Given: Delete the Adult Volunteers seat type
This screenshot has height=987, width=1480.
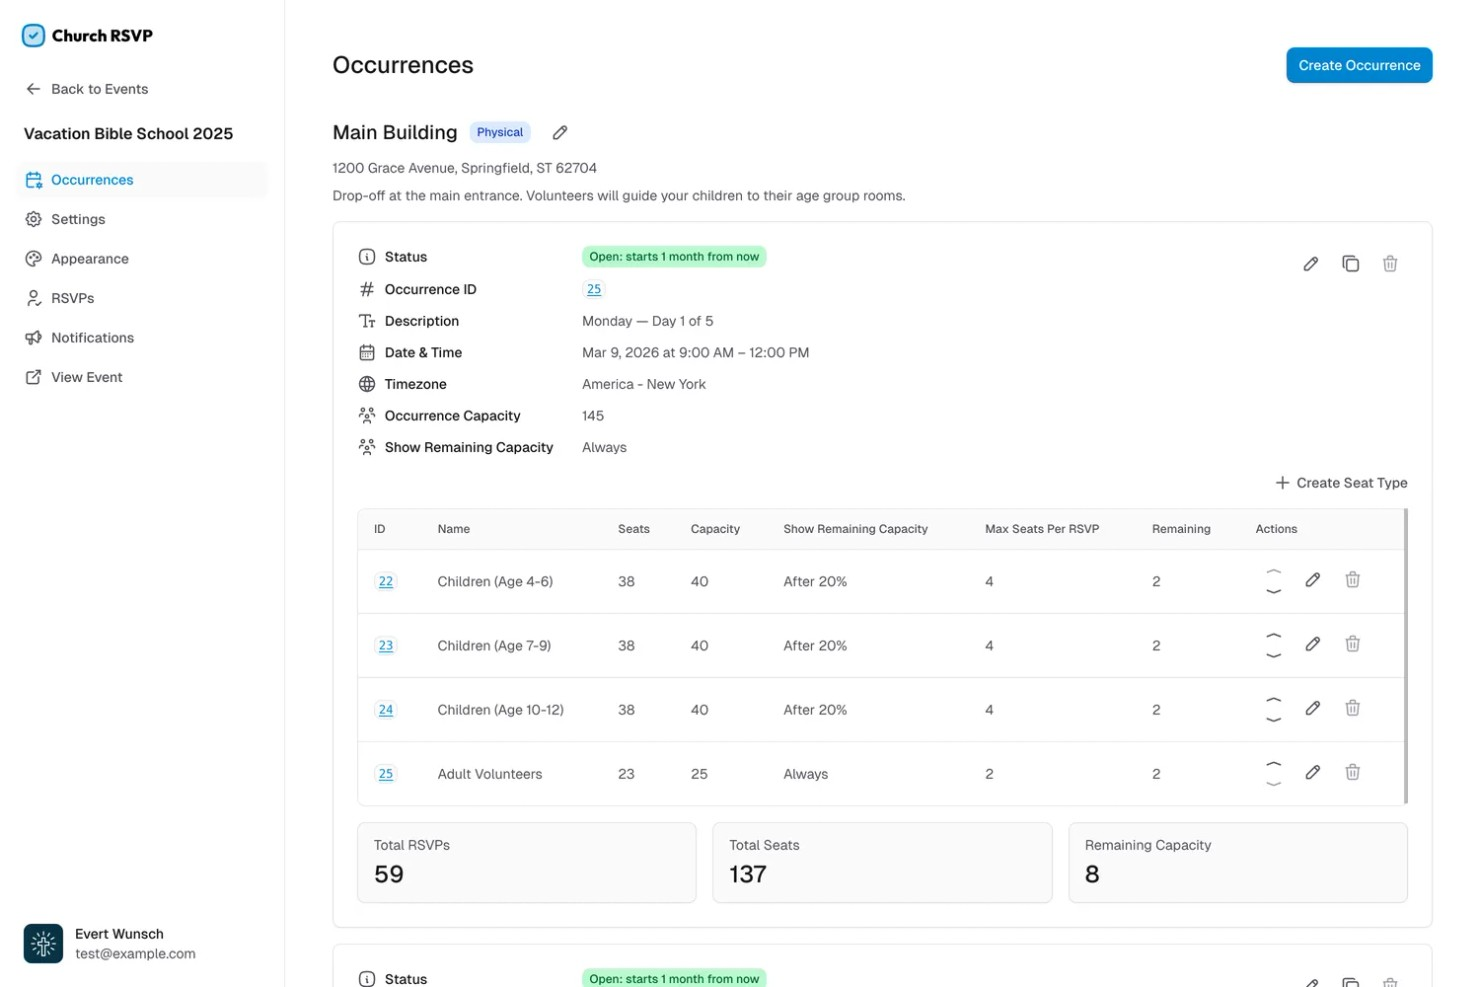Looking at the screenshot, I should pos(1352,772).
